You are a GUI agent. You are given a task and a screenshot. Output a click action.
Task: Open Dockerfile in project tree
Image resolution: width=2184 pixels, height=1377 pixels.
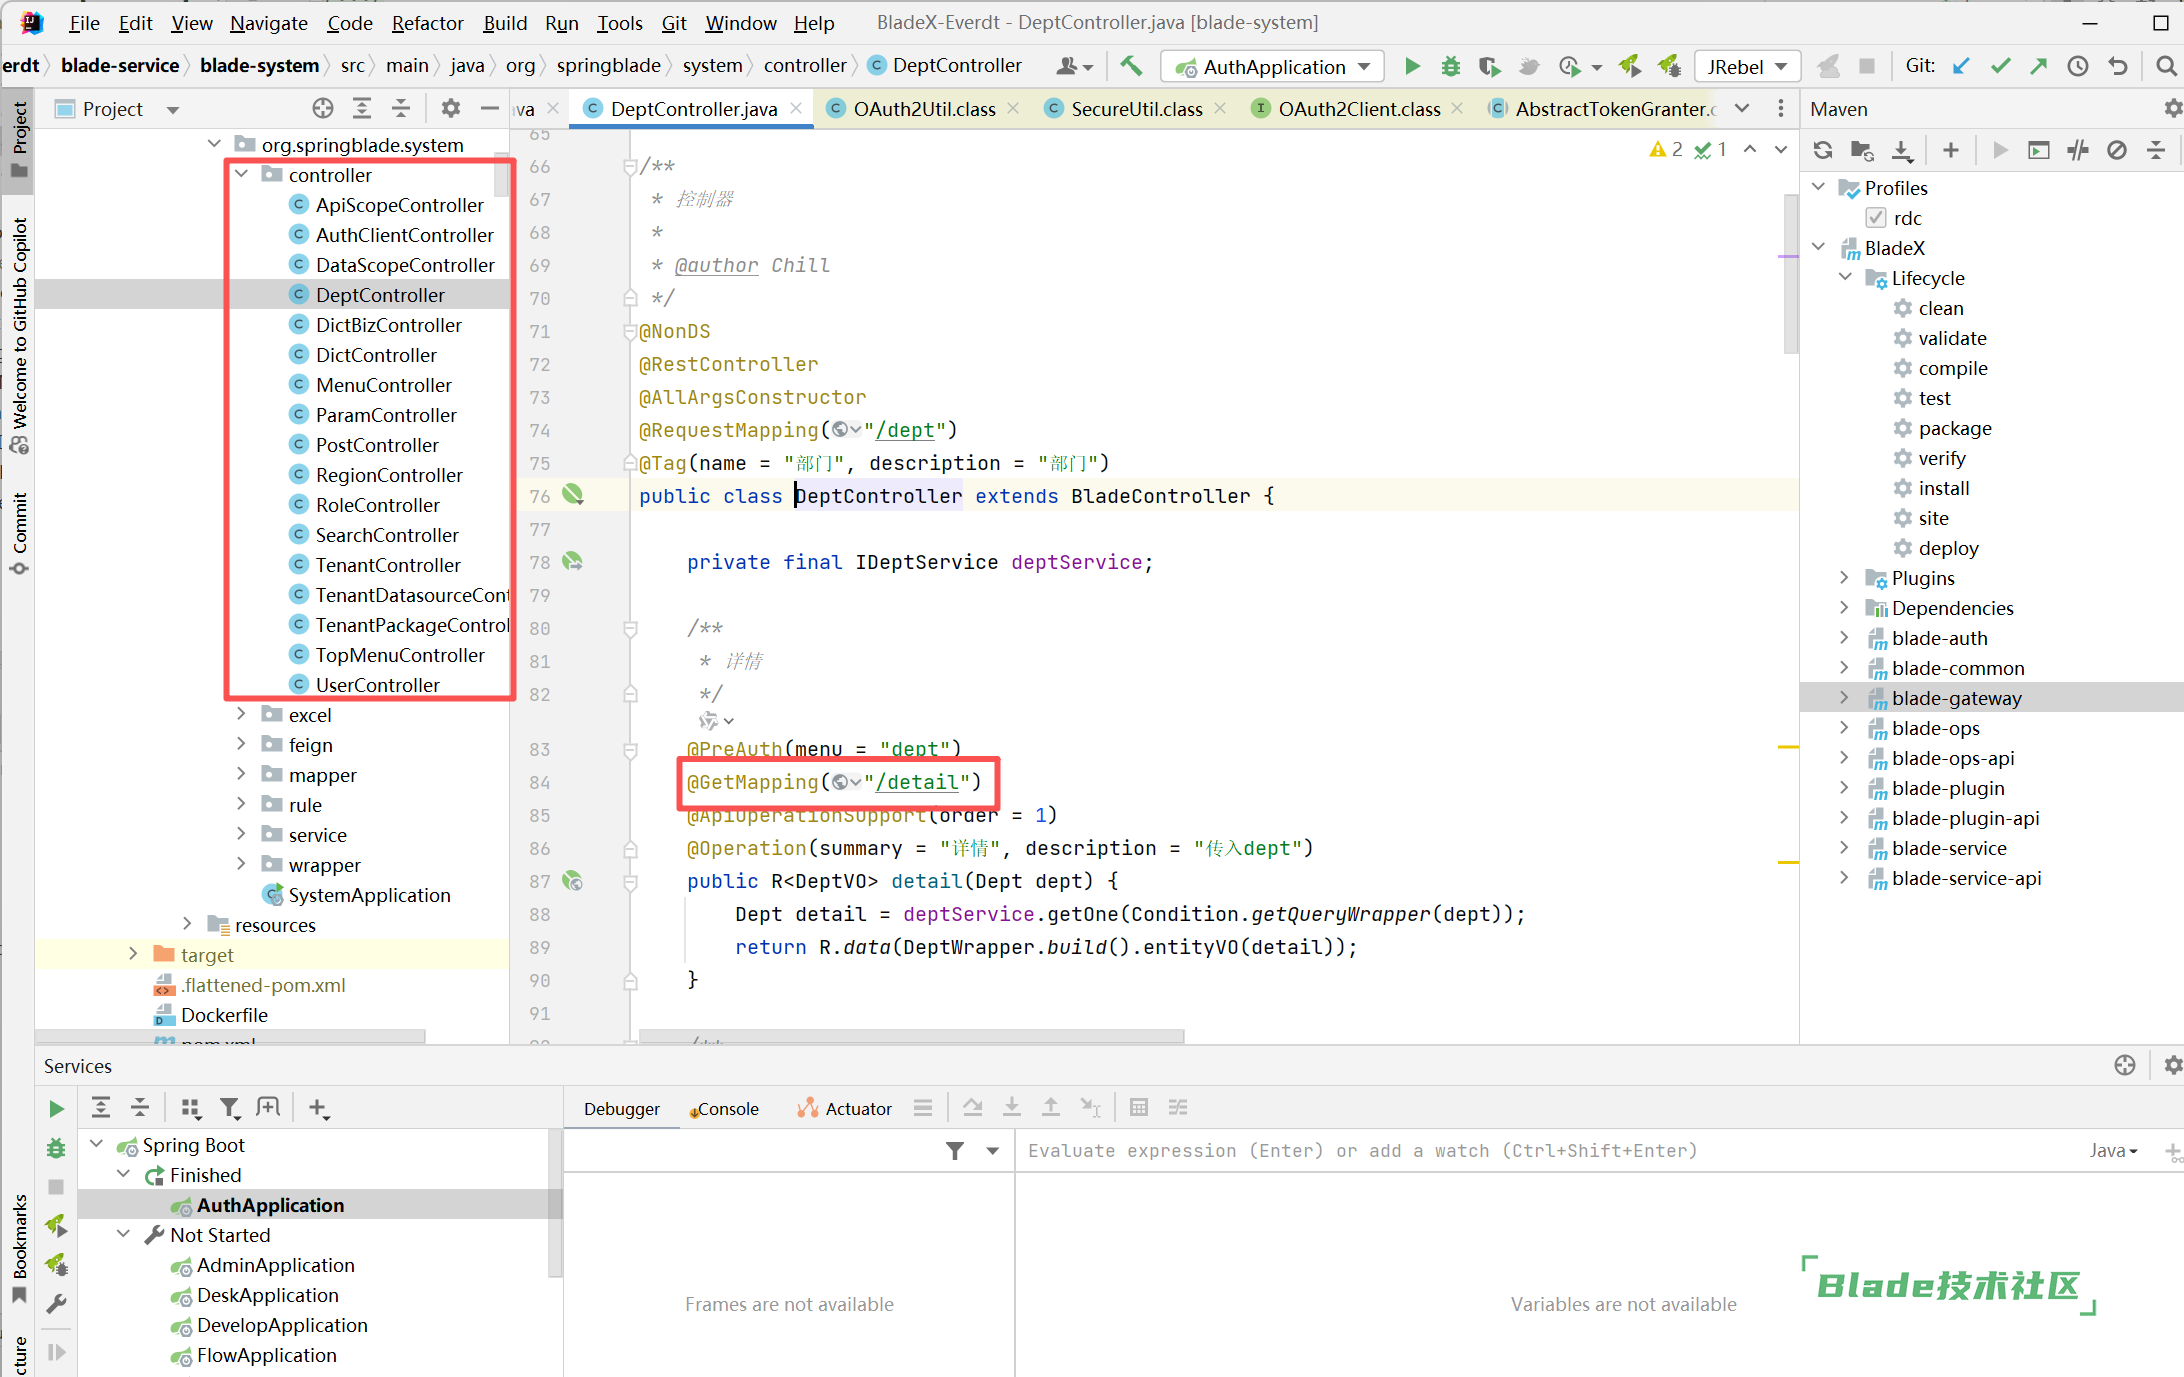(x=224, y=1015)
